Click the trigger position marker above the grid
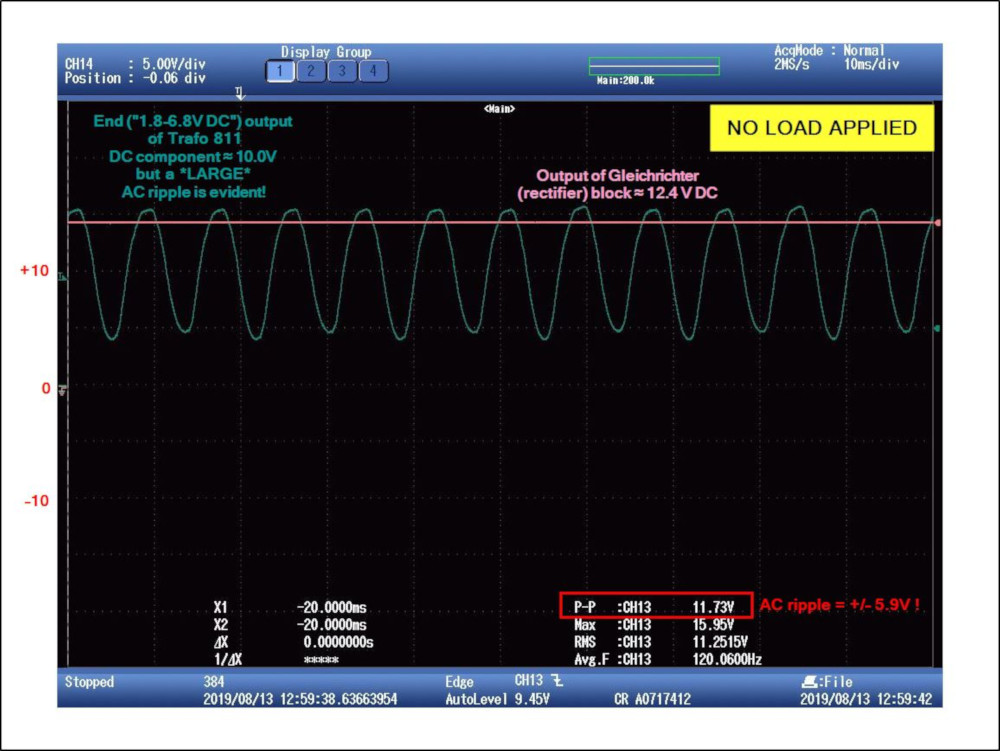The height and width of the screenshot is (751, 1000). pos(239,93)
